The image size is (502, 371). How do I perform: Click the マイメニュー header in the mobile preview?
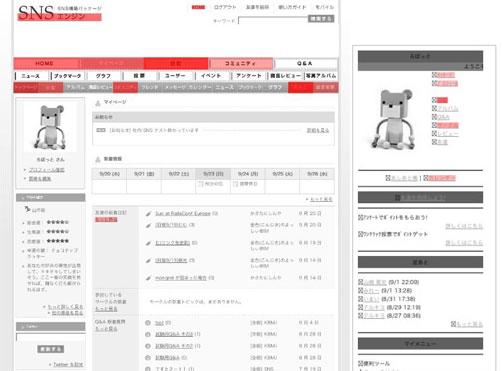point(420,343)
